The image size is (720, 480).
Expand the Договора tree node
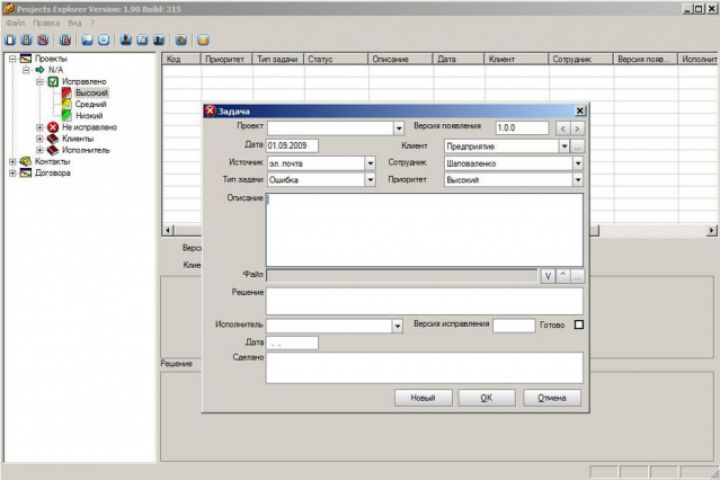tap(12, 173)
